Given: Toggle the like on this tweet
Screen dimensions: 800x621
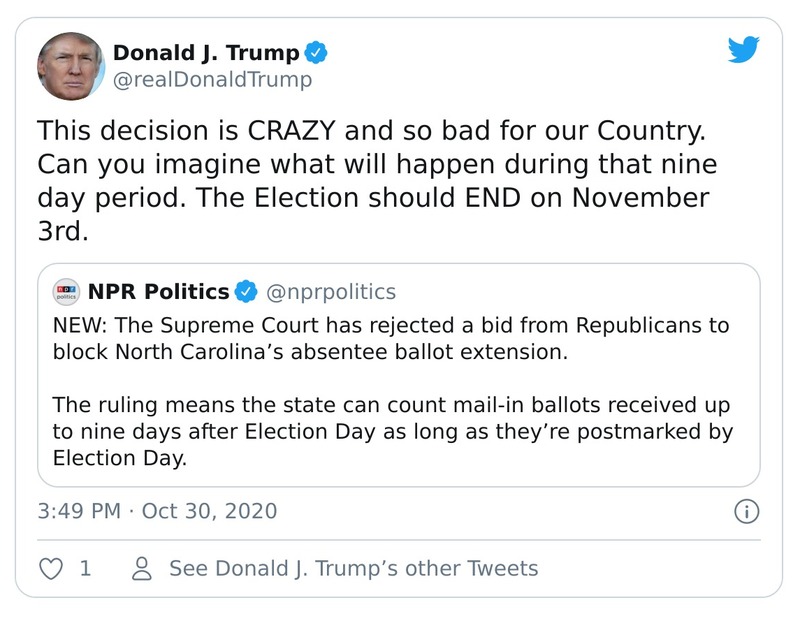Looking at the screenshot, I should coord(50,568).
